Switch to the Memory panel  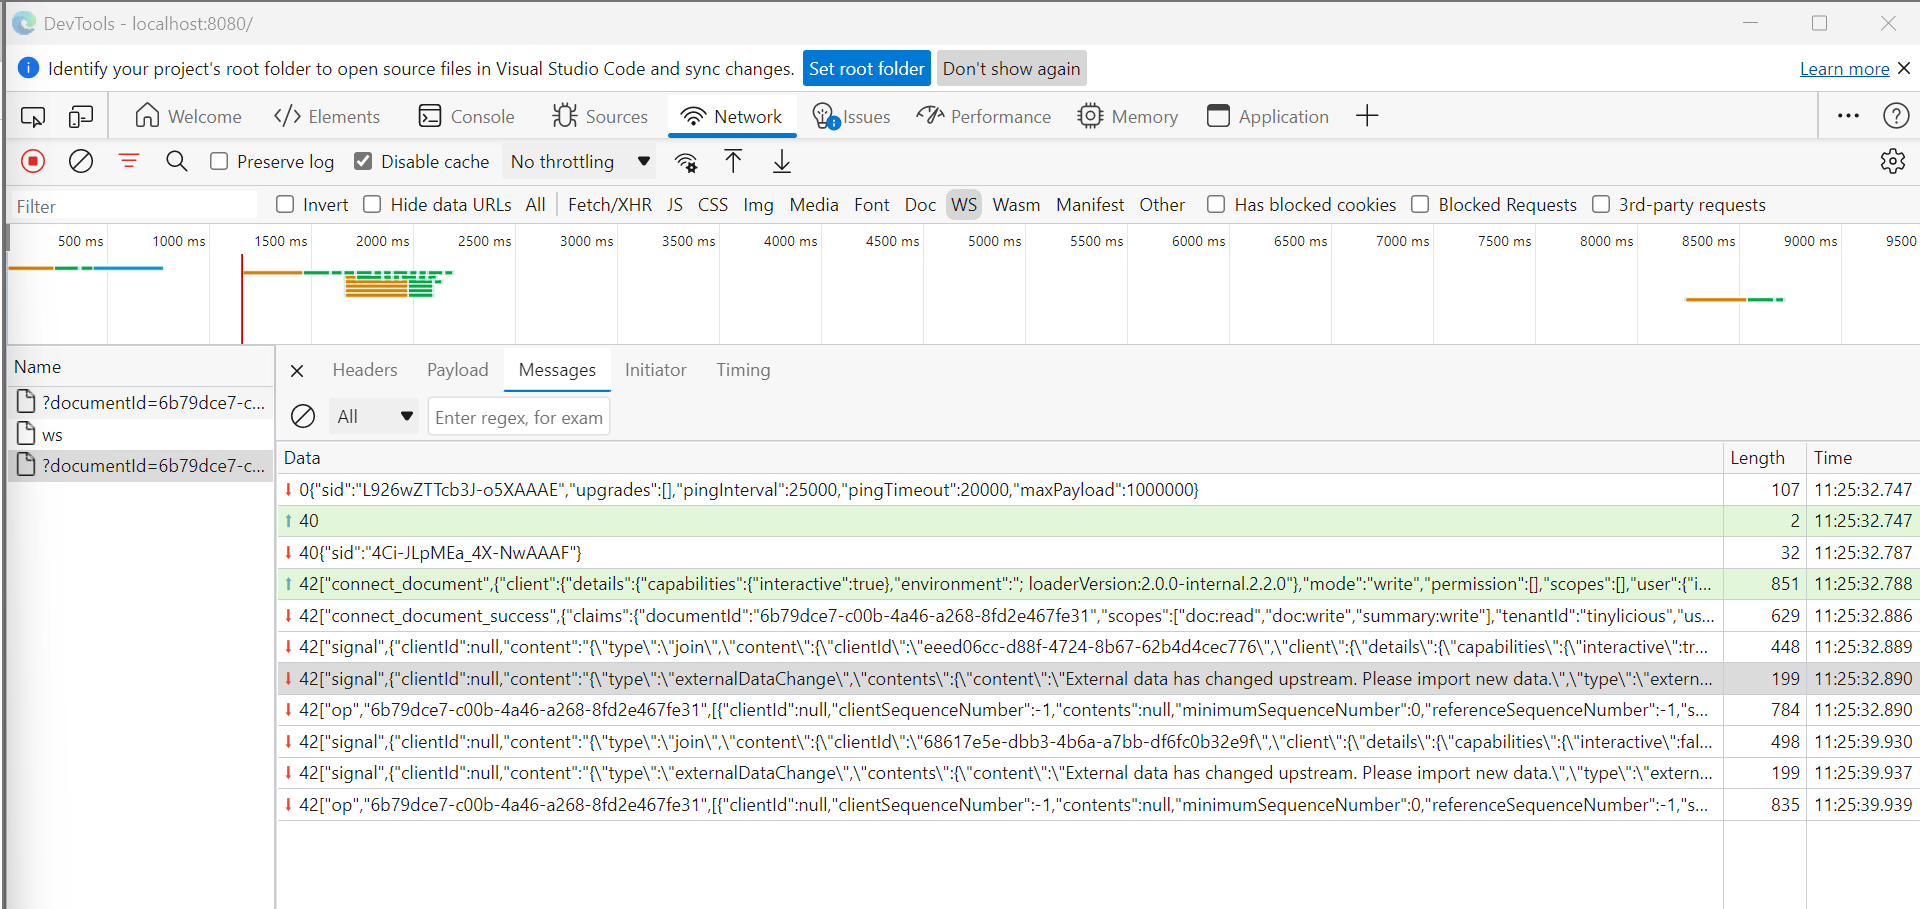point(1128,115)
